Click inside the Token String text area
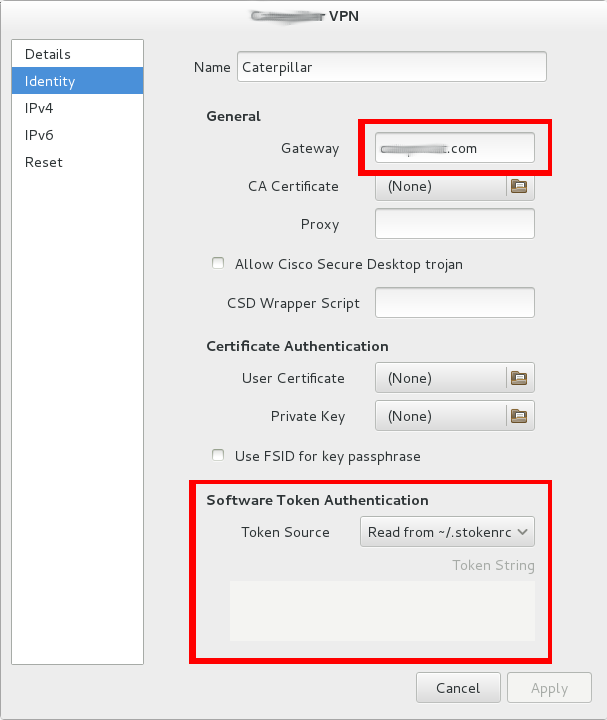 pyautogui.click(x=382, y=611)
